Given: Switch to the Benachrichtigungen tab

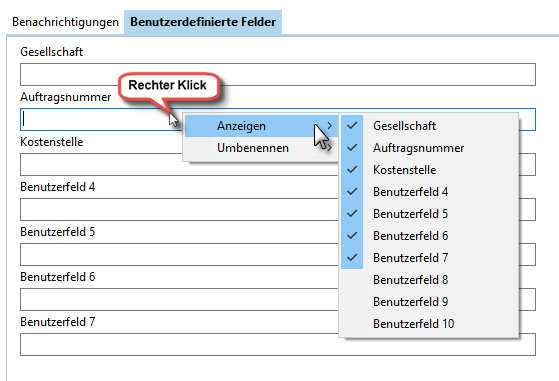Looking at the screenshot, I should [x=65, y=22].
